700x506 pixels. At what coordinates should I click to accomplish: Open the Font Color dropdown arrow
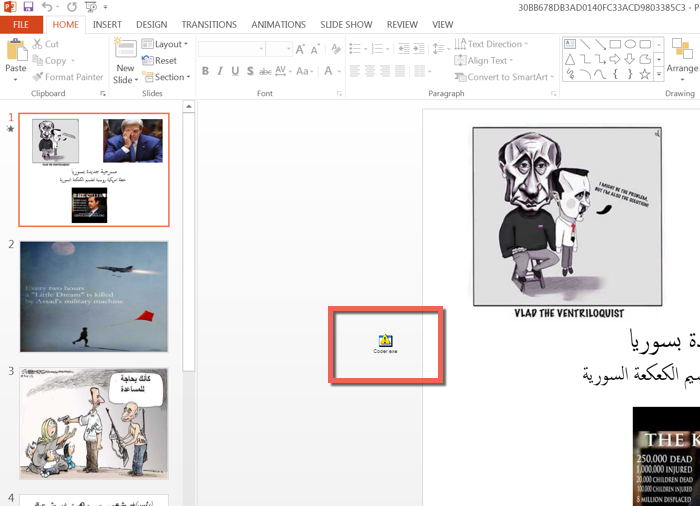point(339,71)
